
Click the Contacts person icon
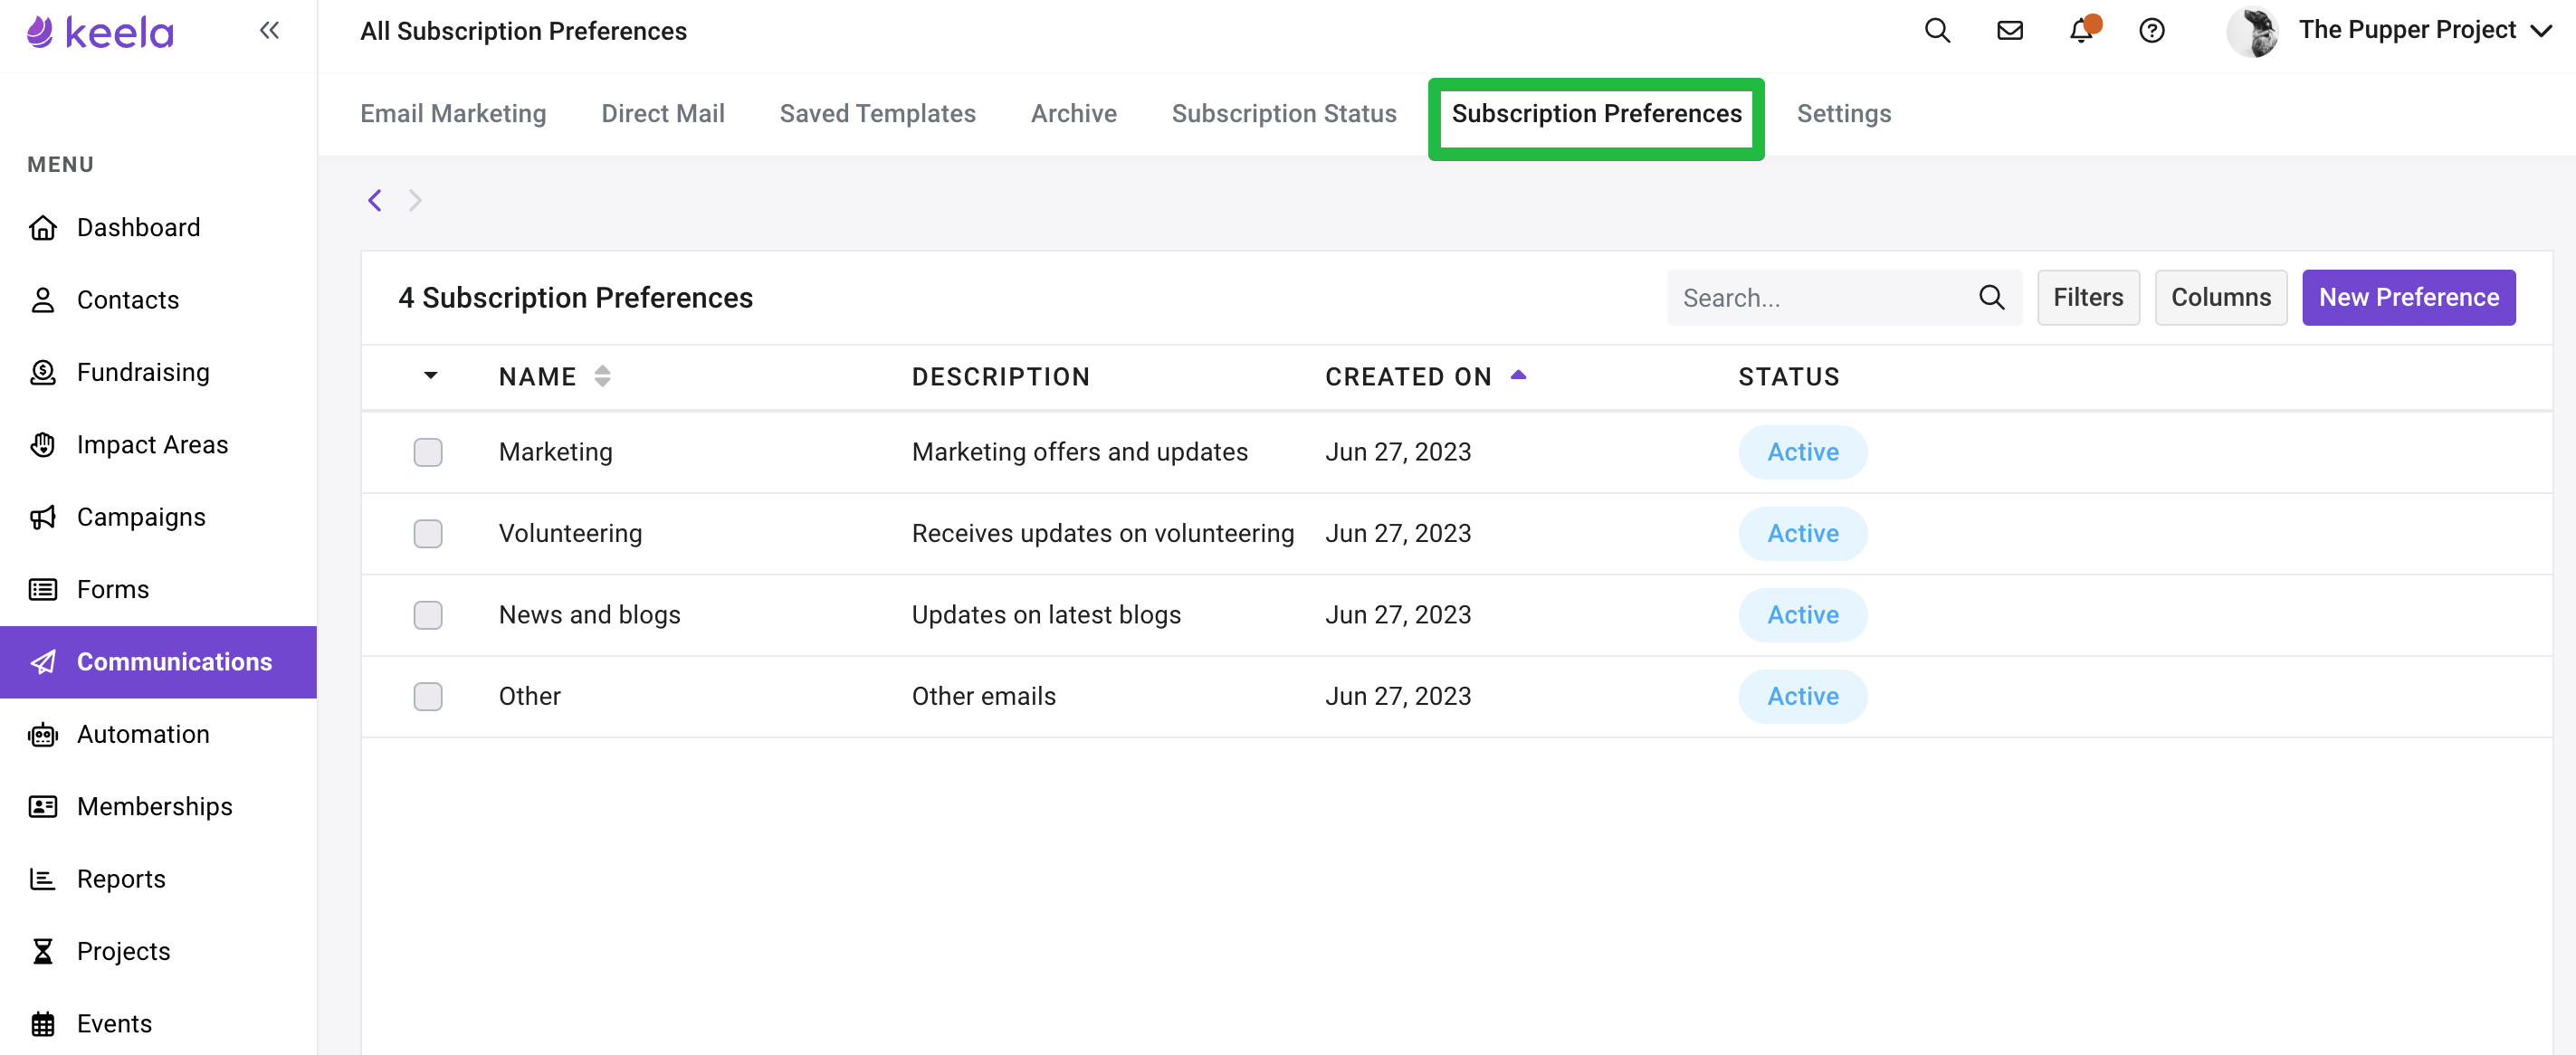point(42,300)
